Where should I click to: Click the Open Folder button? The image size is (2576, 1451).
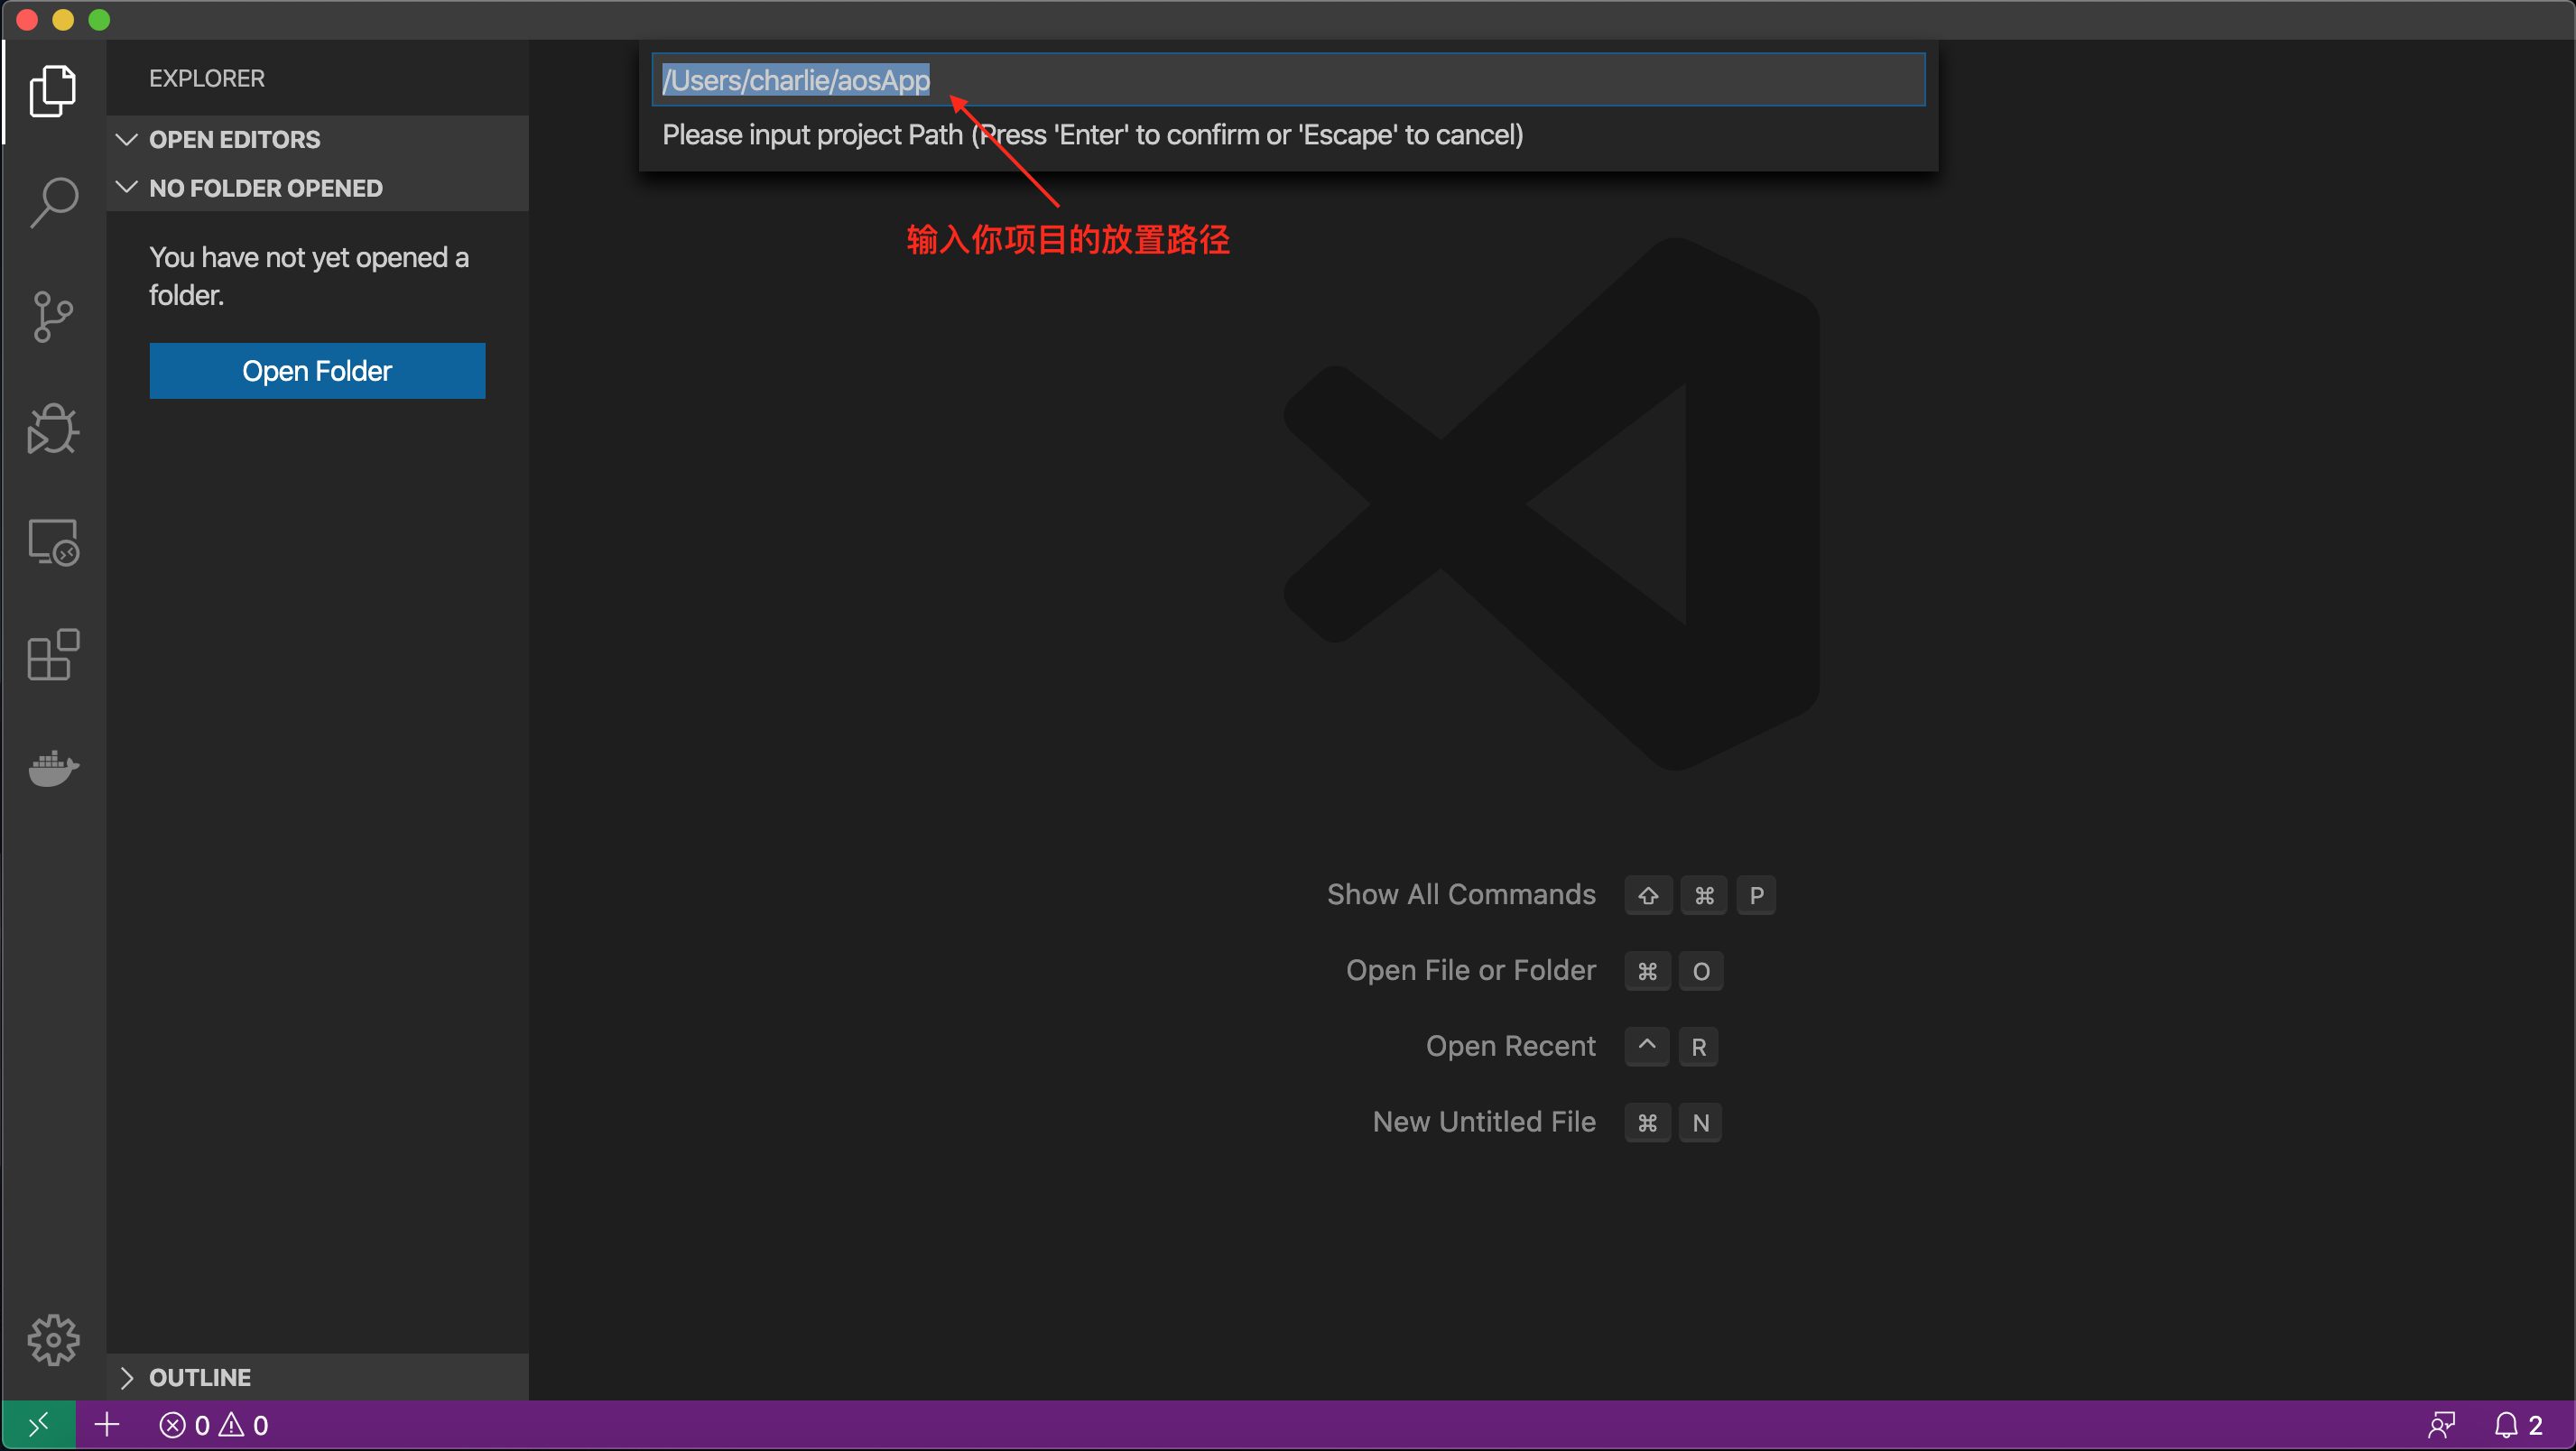tap(317, 371)
